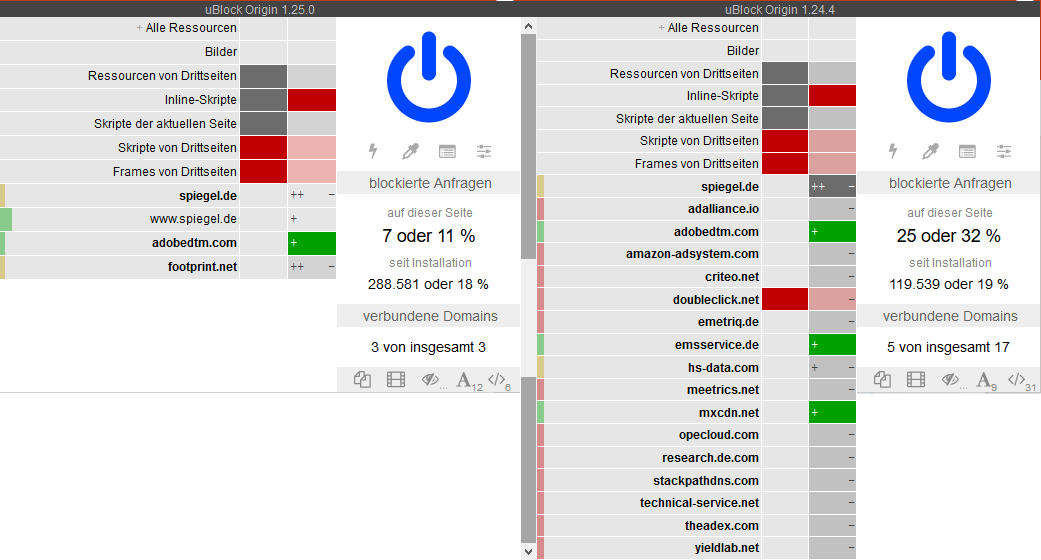Select amazon-adsystem.com domain row
Screen dimensions: 1041x560
coord(649,254)
